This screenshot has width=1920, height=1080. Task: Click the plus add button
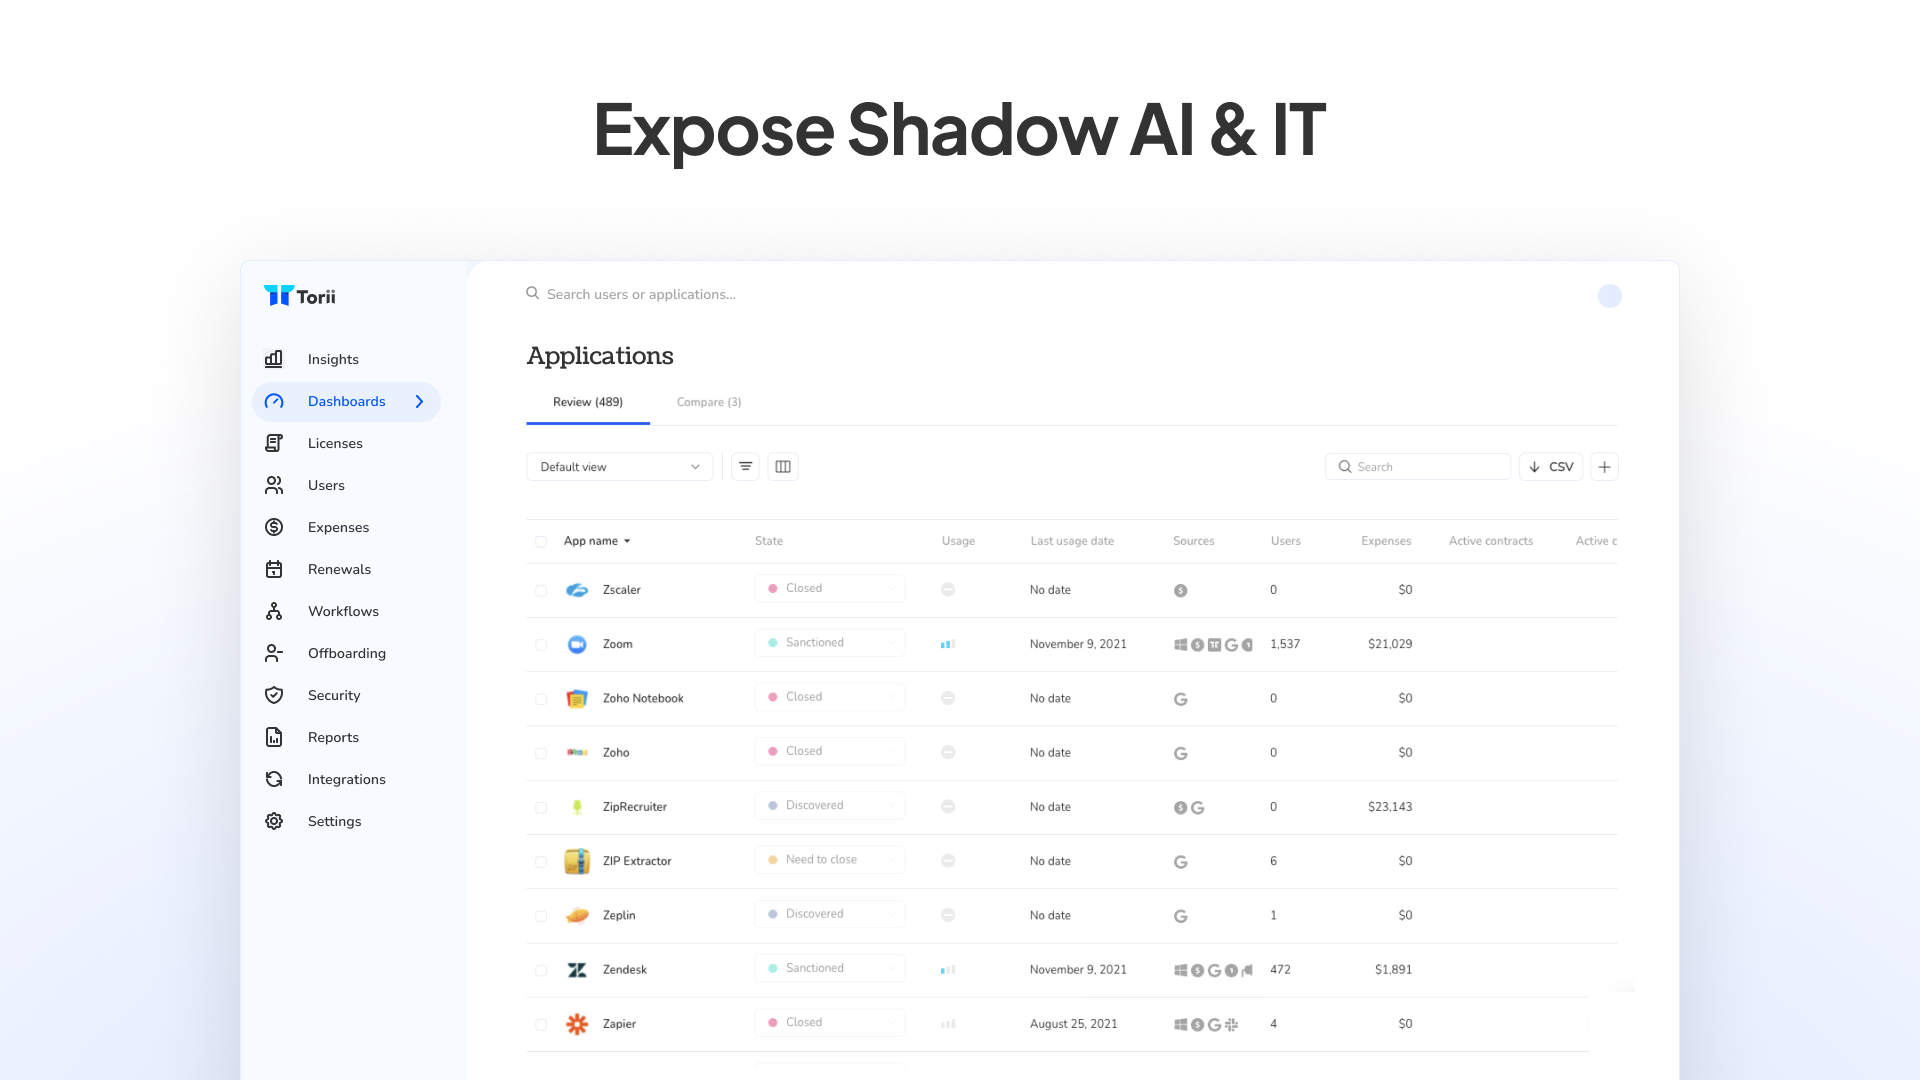[1604, 467]
